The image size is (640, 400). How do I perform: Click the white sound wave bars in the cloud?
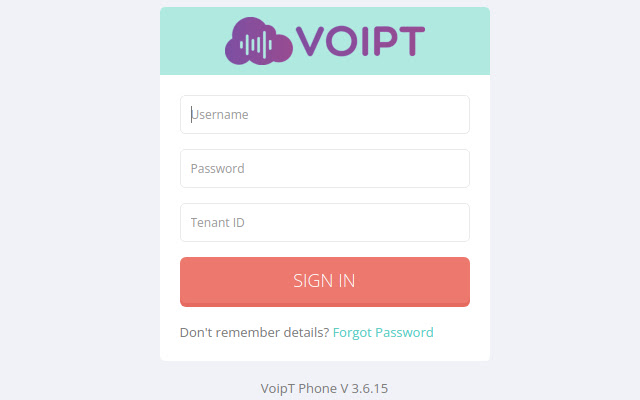[260, 45]
